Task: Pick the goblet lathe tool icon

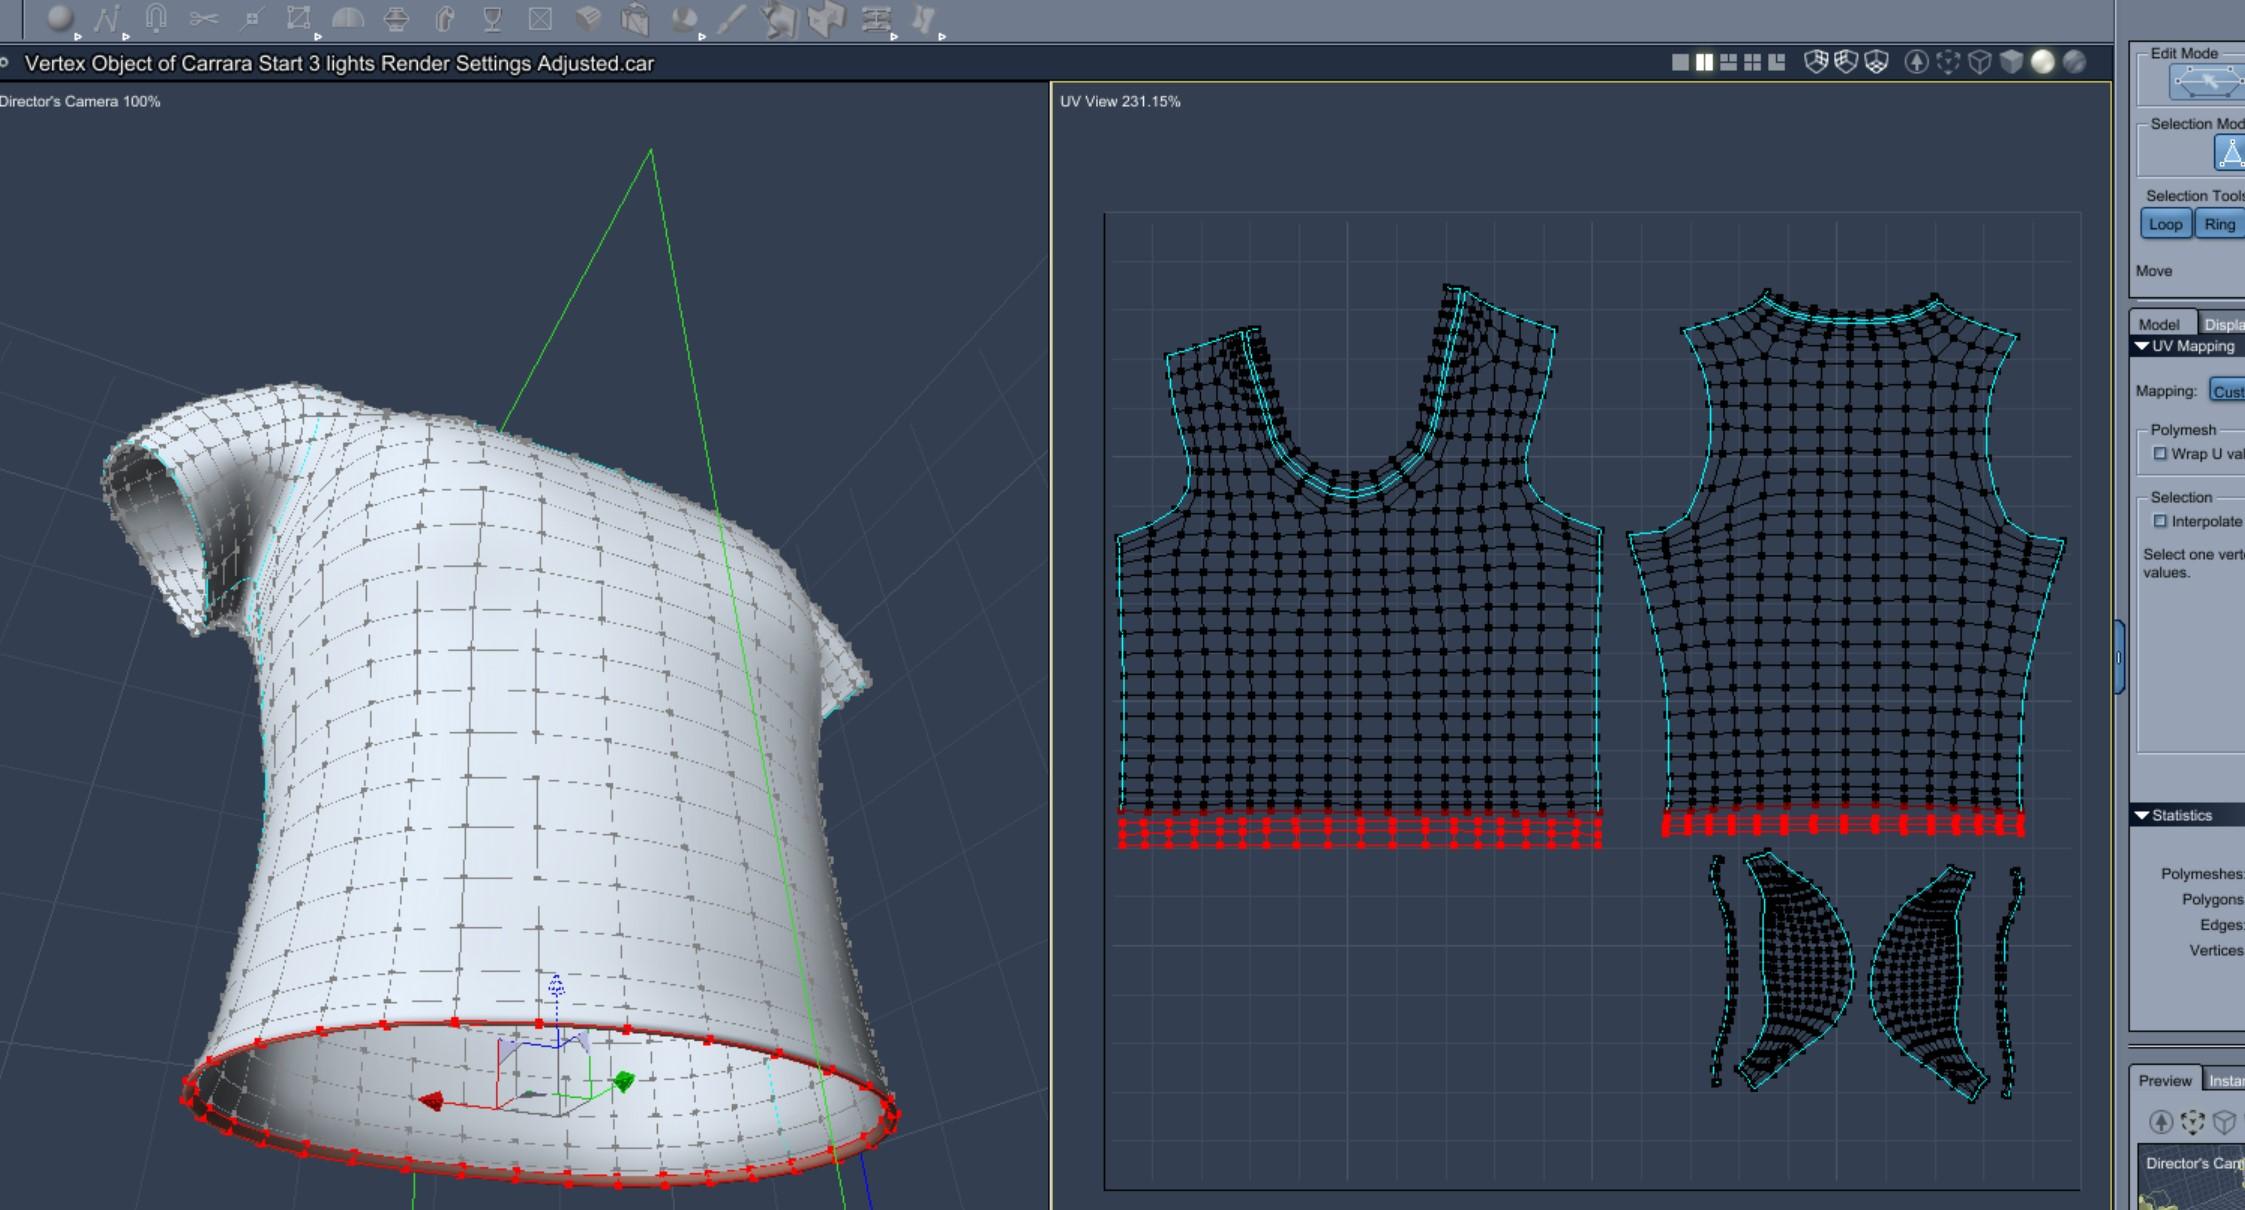Action: 492,19
